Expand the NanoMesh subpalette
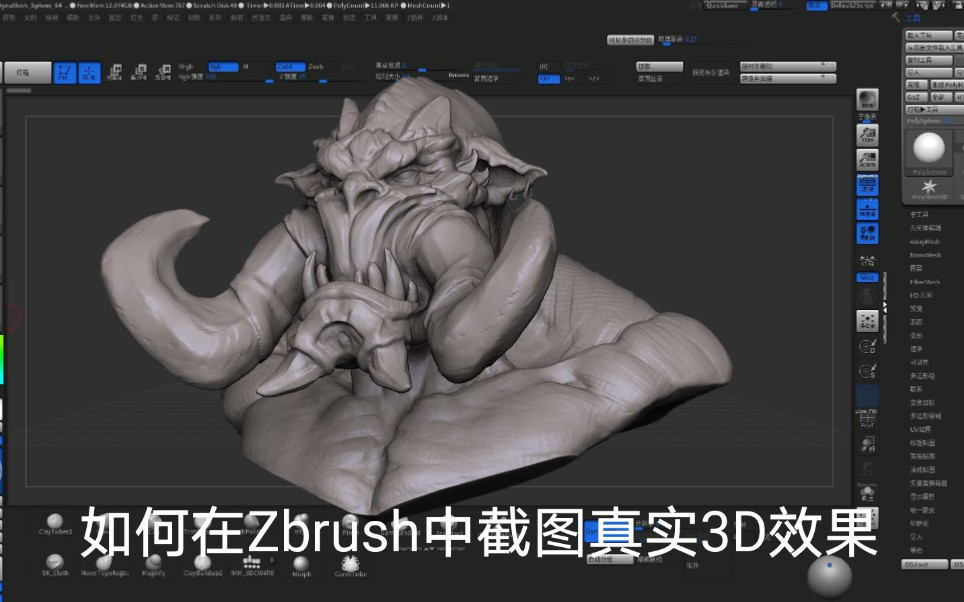 point(925,255)
